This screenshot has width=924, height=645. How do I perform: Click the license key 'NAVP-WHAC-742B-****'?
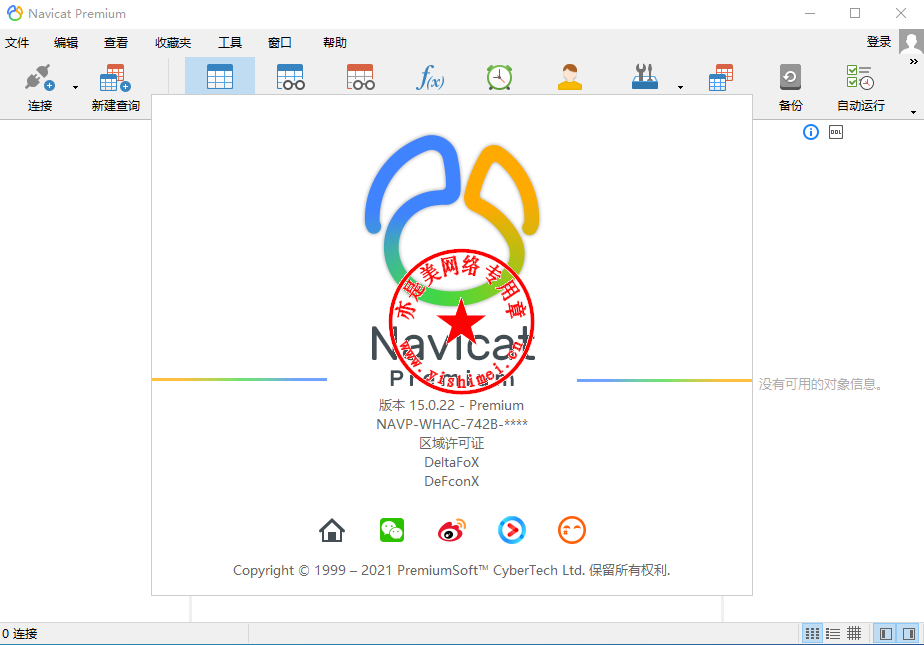click(452, 424)
